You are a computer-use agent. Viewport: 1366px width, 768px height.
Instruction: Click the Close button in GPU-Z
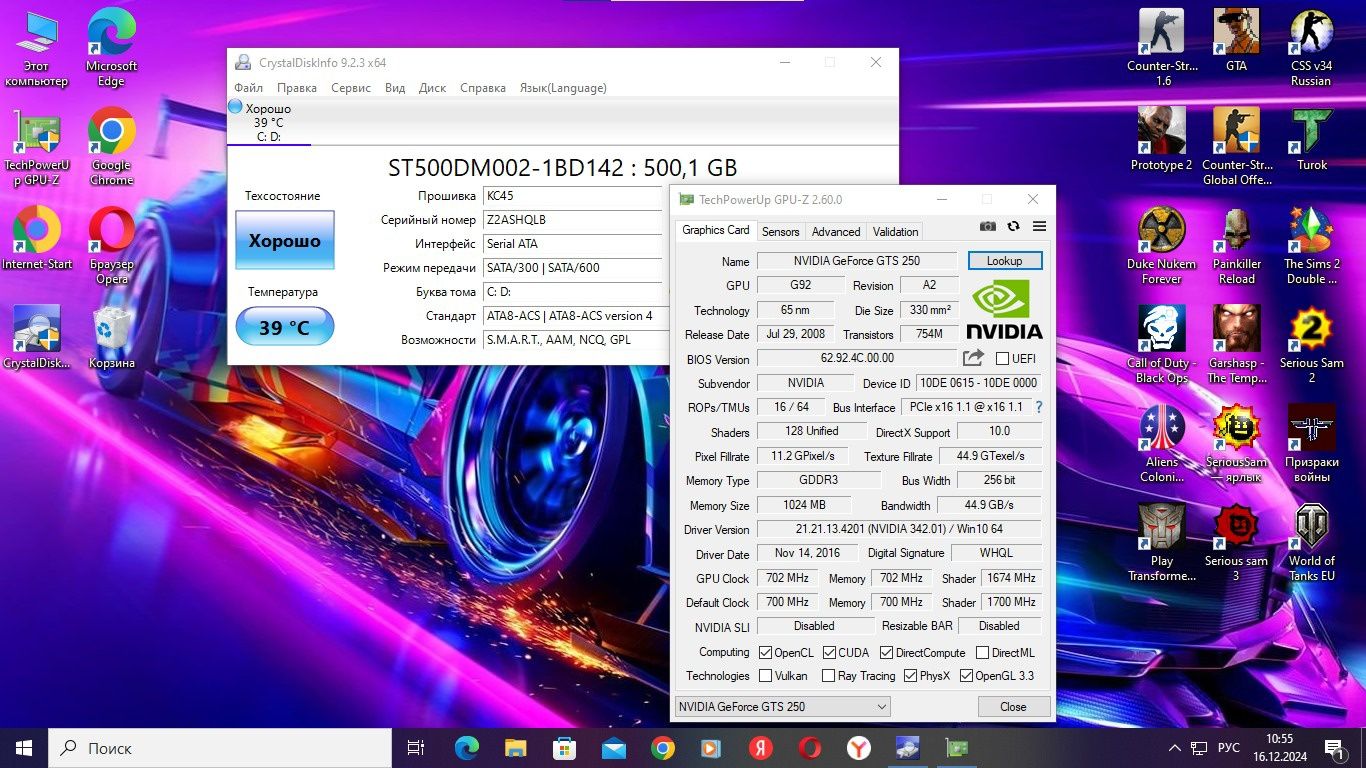[x=1013, y=707]
